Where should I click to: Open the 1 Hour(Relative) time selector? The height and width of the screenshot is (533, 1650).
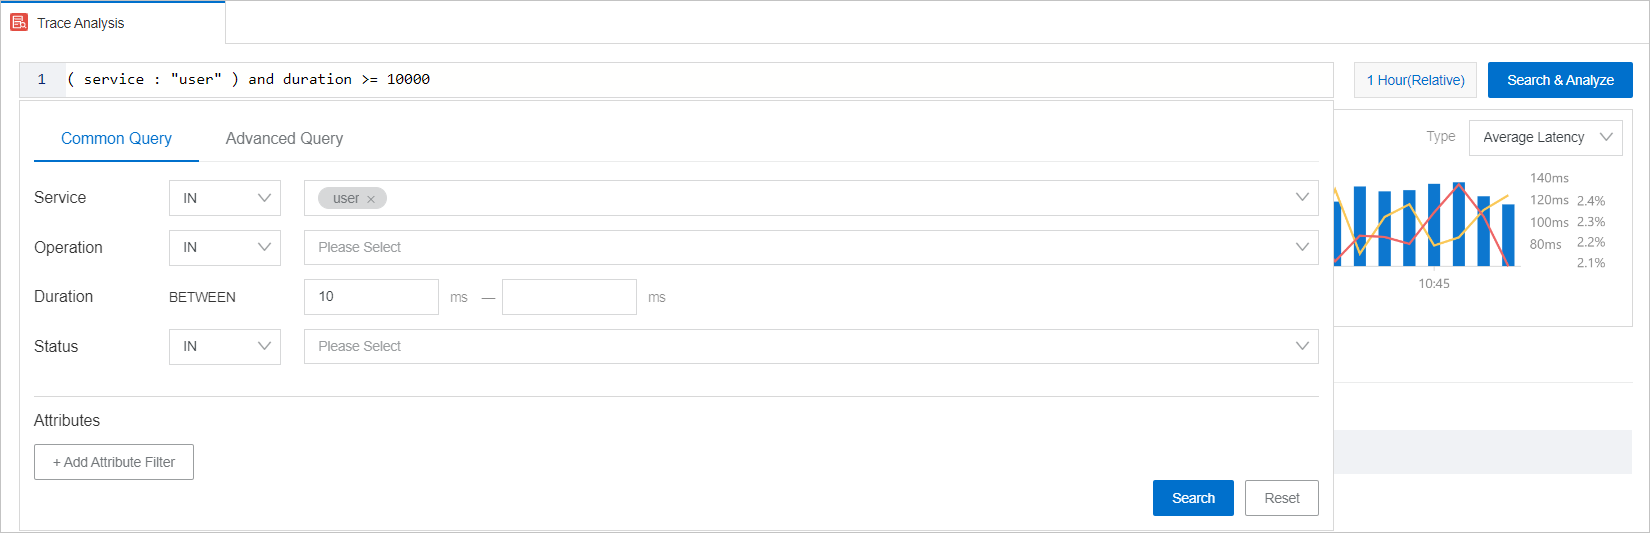coord(1415,80)
